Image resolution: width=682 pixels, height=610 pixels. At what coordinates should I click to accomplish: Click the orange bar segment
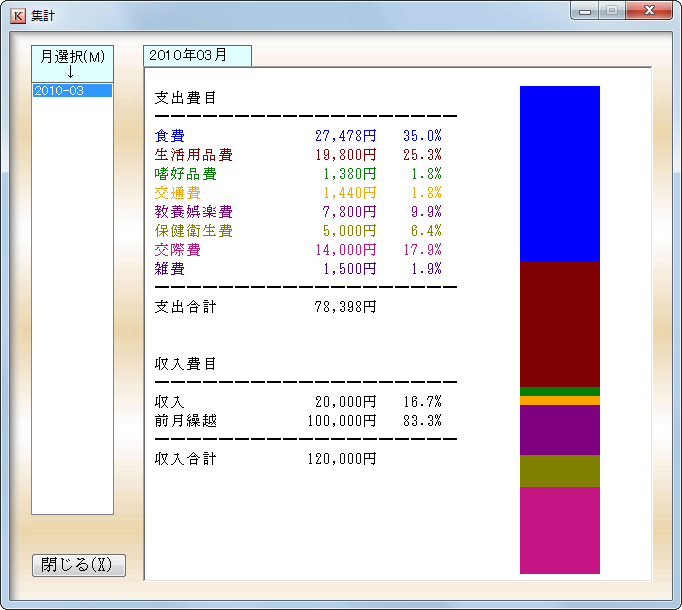[560, 400]
